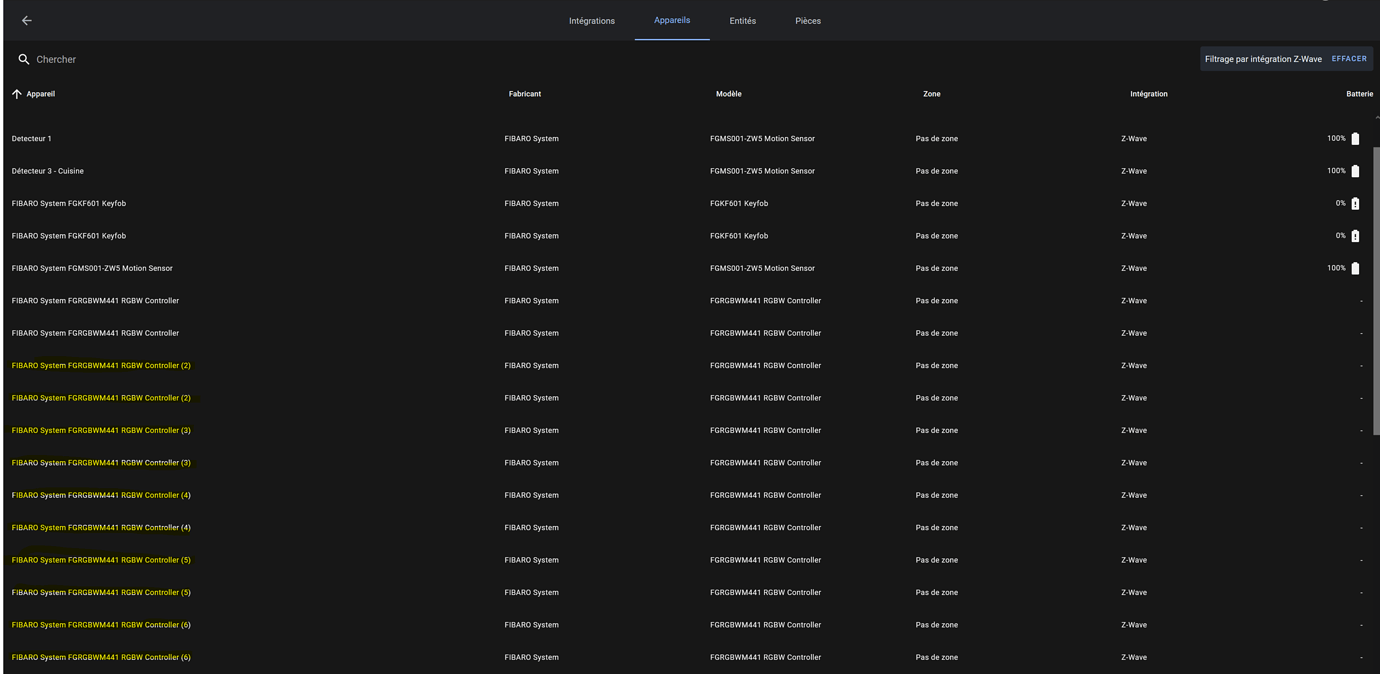This screenshot has height=674, width=1380.
Task: Click the battery icon of Detecteur 1
Action: click(x=1355, y=138)
